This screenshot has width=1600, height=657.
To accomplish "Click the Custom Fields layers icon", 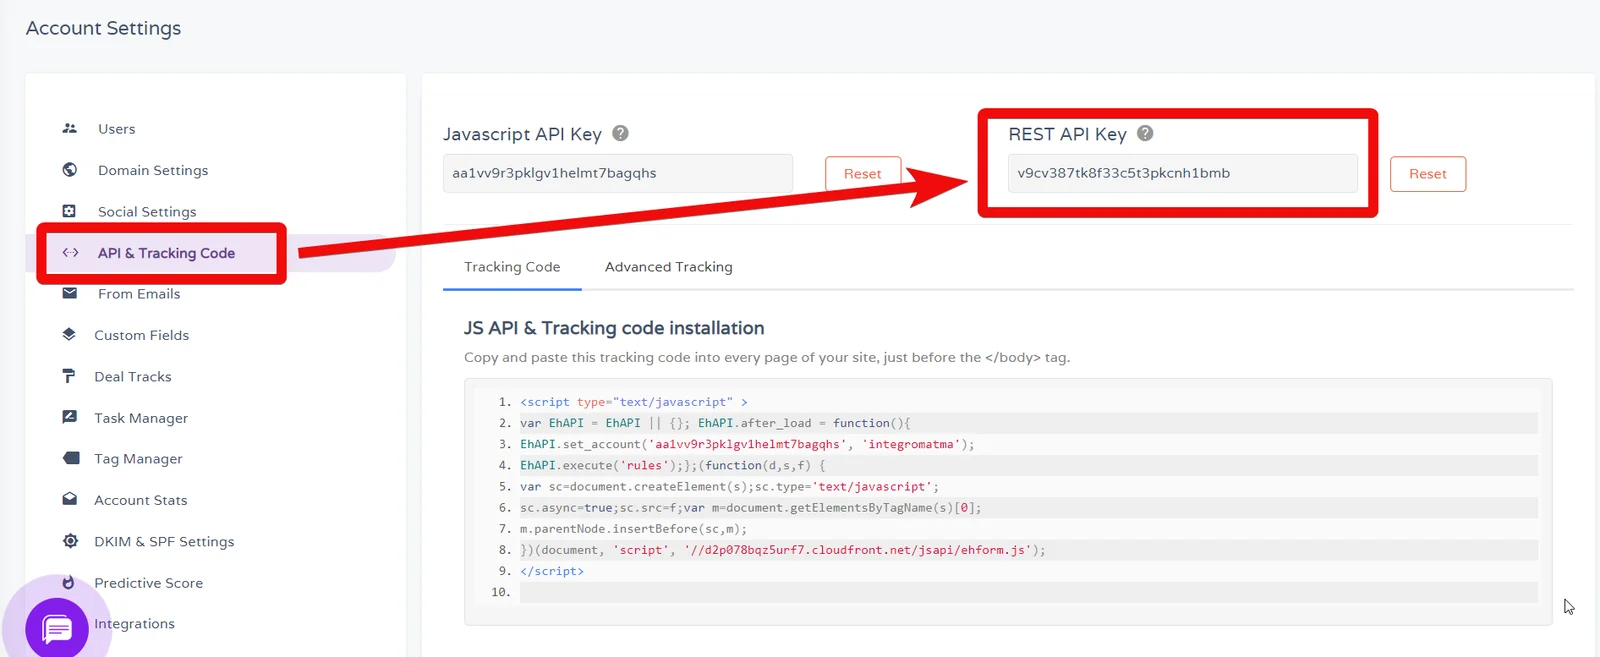I will 69,334.
